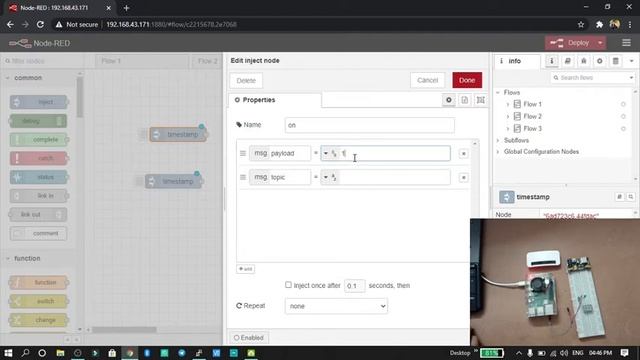640x360 pixels.
Task: Open the sidebar help book icon
Action: [568, 61]
